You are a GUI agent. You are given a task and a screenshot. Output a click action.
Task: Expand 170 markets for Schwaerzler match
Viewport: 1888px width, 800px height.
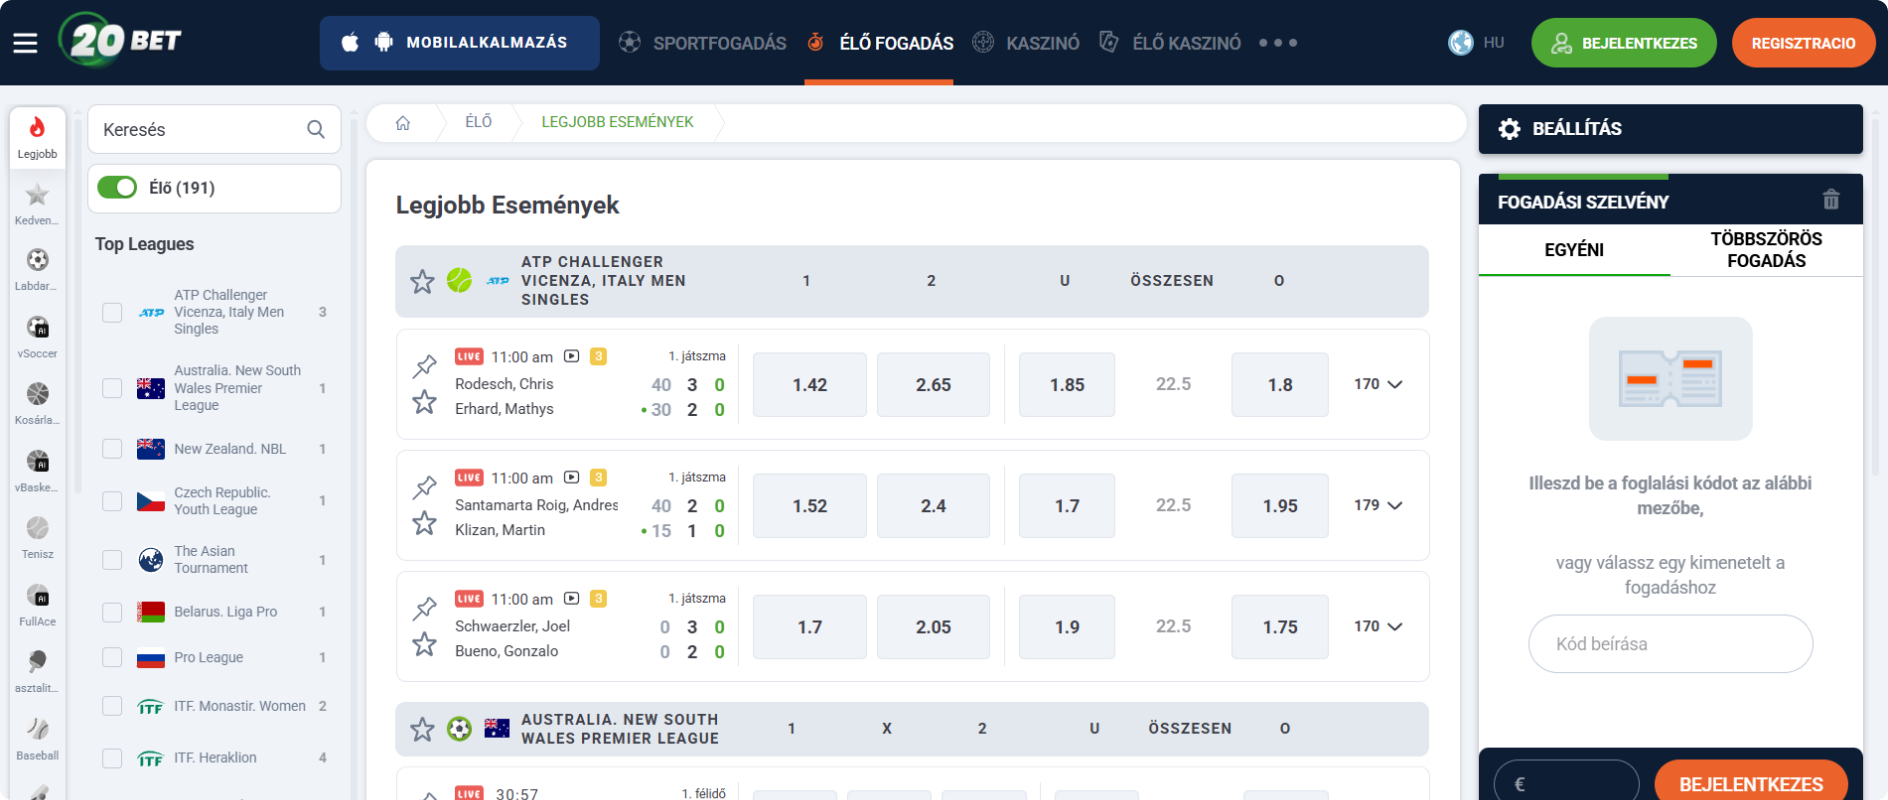click(x=1378, y=626)
